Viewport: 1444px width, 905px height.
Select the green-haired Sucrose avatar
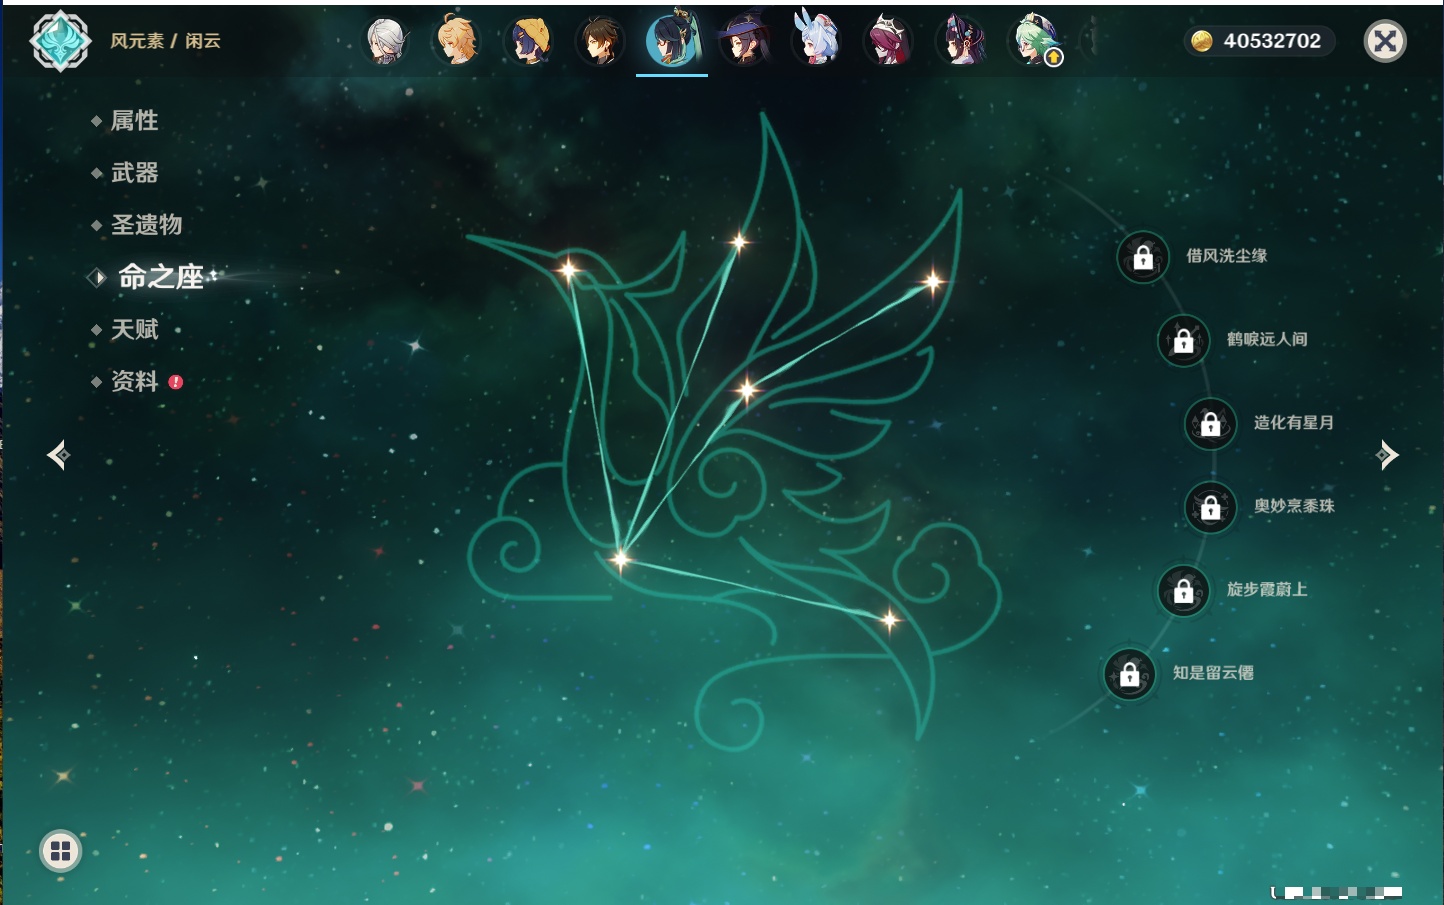(1034, 41)
